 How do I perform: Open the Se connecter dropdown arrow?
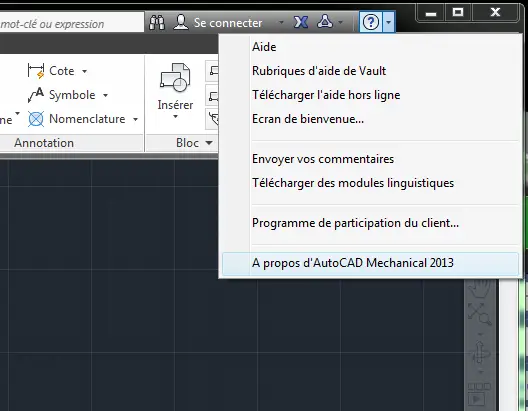(x=281, y=23)
